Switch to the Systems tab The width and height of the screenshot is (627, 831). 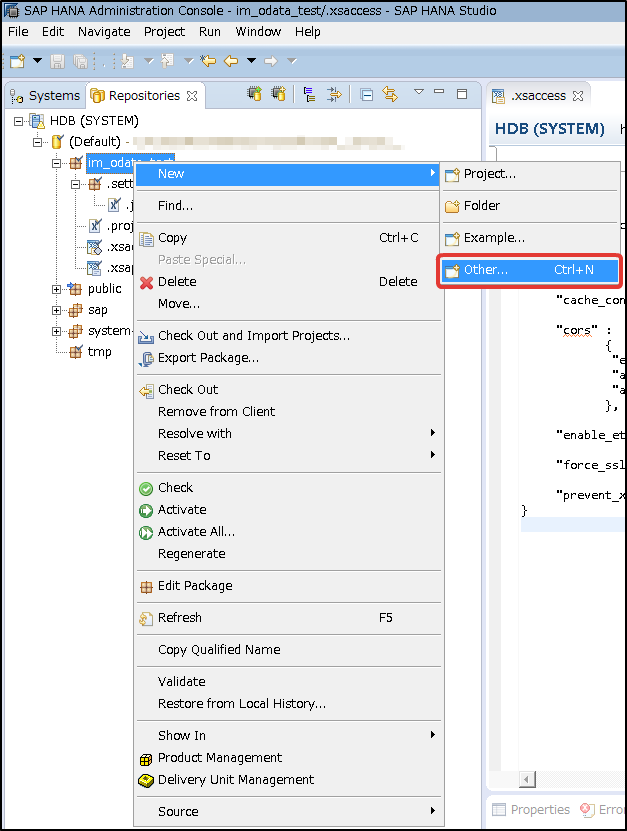coord(45,96)
